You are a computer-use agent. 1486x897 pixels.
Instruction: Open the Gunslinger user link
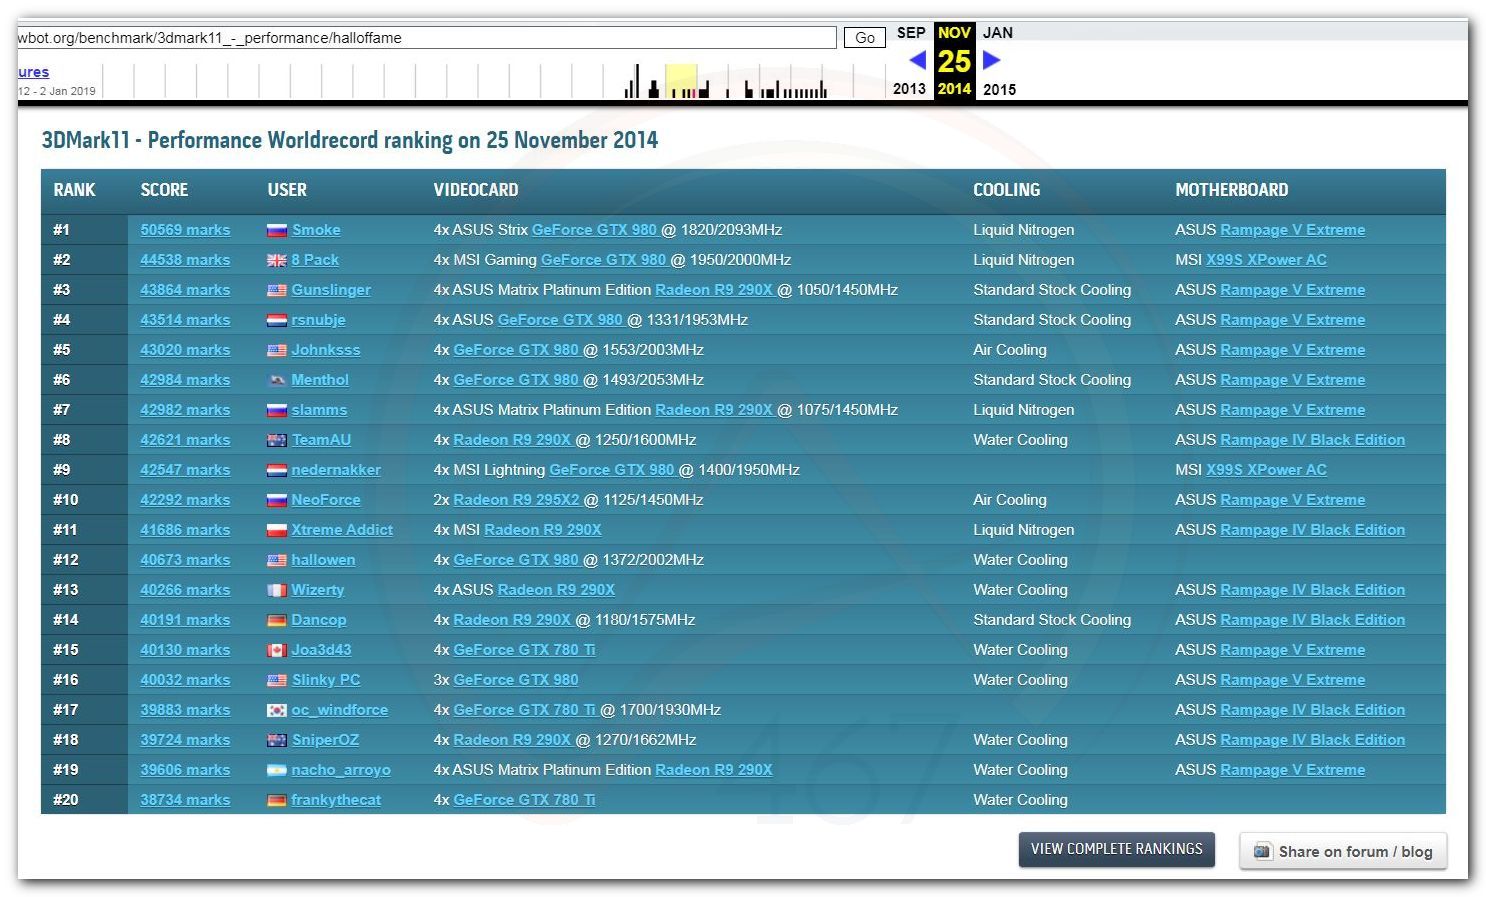(331, 290)
